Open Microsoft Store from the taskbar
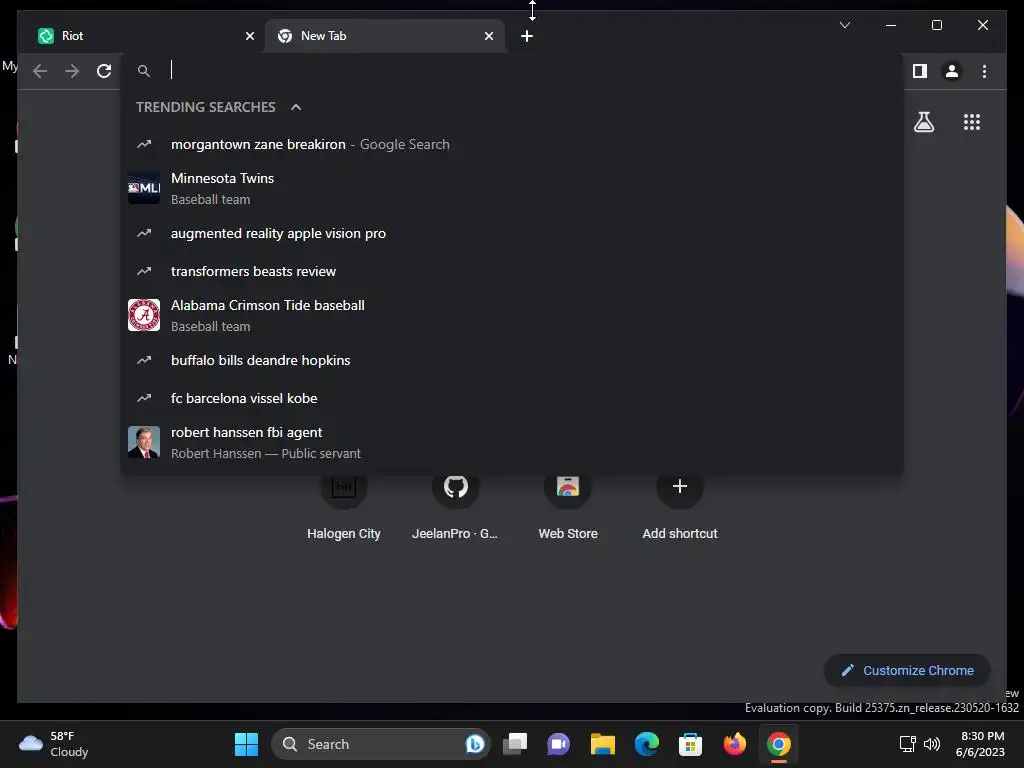Screen dimensions: 1024x768 point(690,744)
